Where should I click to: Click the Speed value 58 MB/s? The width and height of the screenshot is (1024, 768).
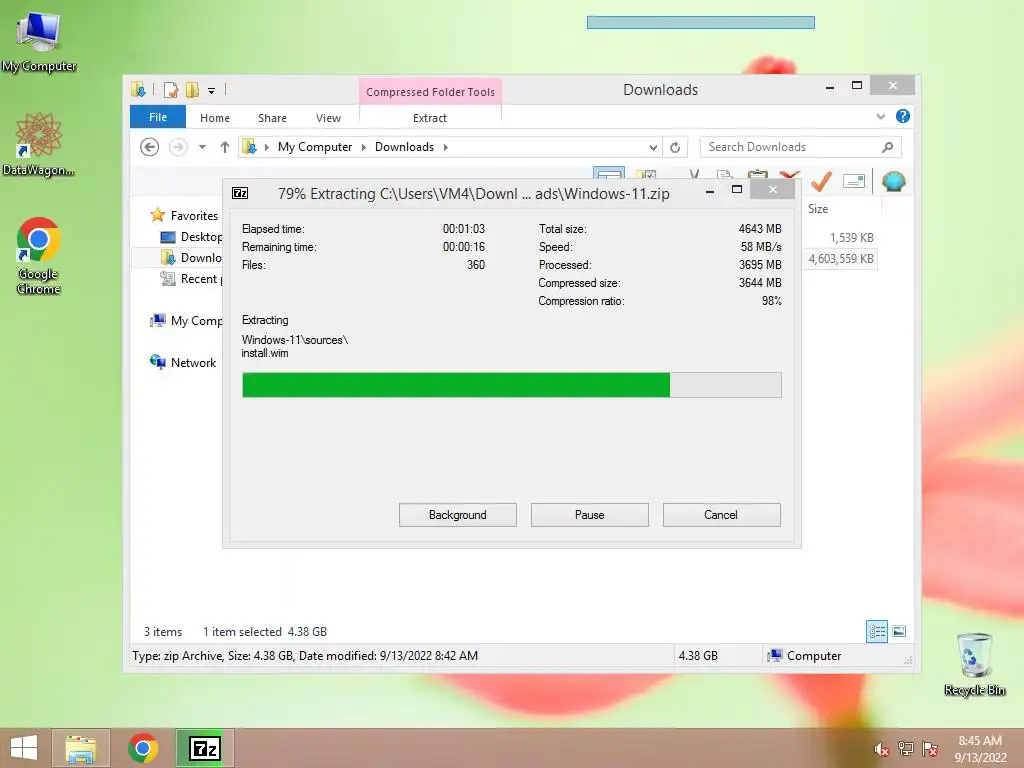pyautogui.click(x=761, y=247)
